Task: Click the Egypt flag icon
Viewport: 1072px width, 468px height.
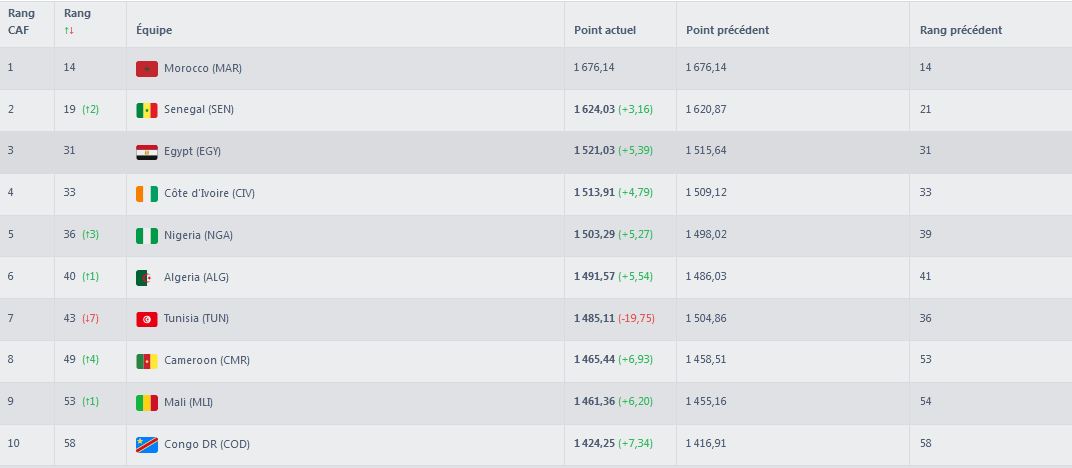Action: coord(147,152)
